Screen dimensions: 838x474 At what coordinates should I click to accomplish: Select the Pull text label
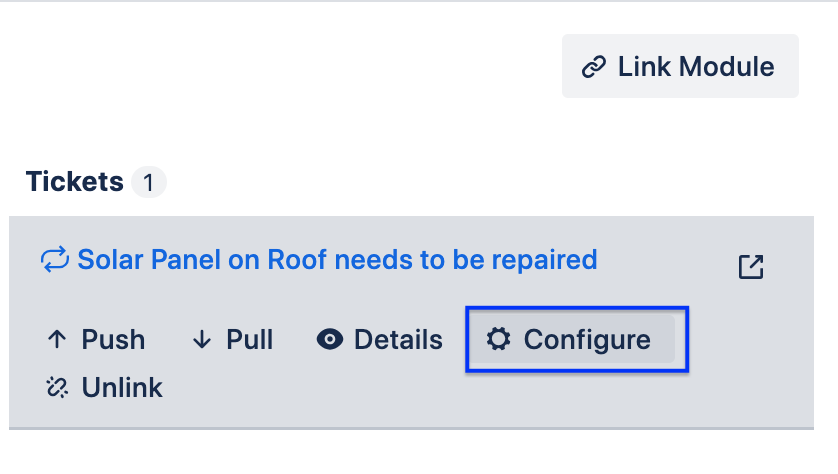click(250, 340)
